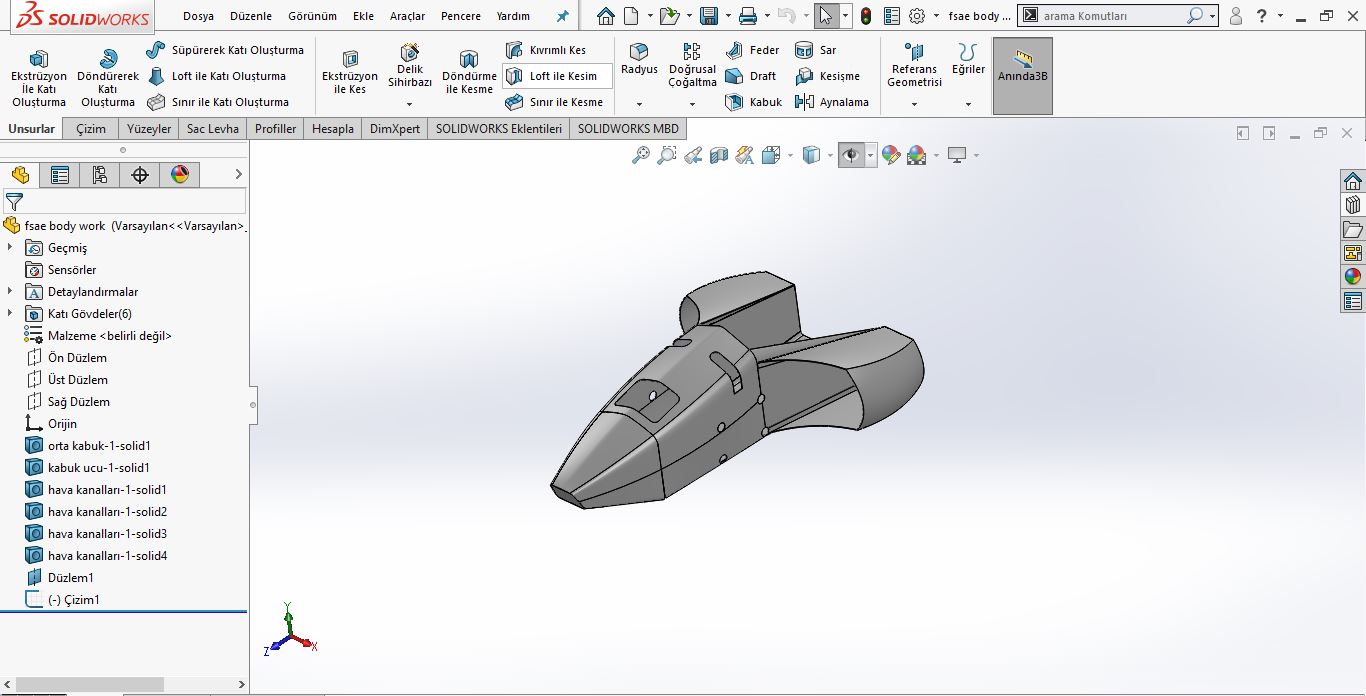The image size is (1366, 696).
Task: Select Döndürerek Katı Oluşturma tool
Action: coord(108,79)
